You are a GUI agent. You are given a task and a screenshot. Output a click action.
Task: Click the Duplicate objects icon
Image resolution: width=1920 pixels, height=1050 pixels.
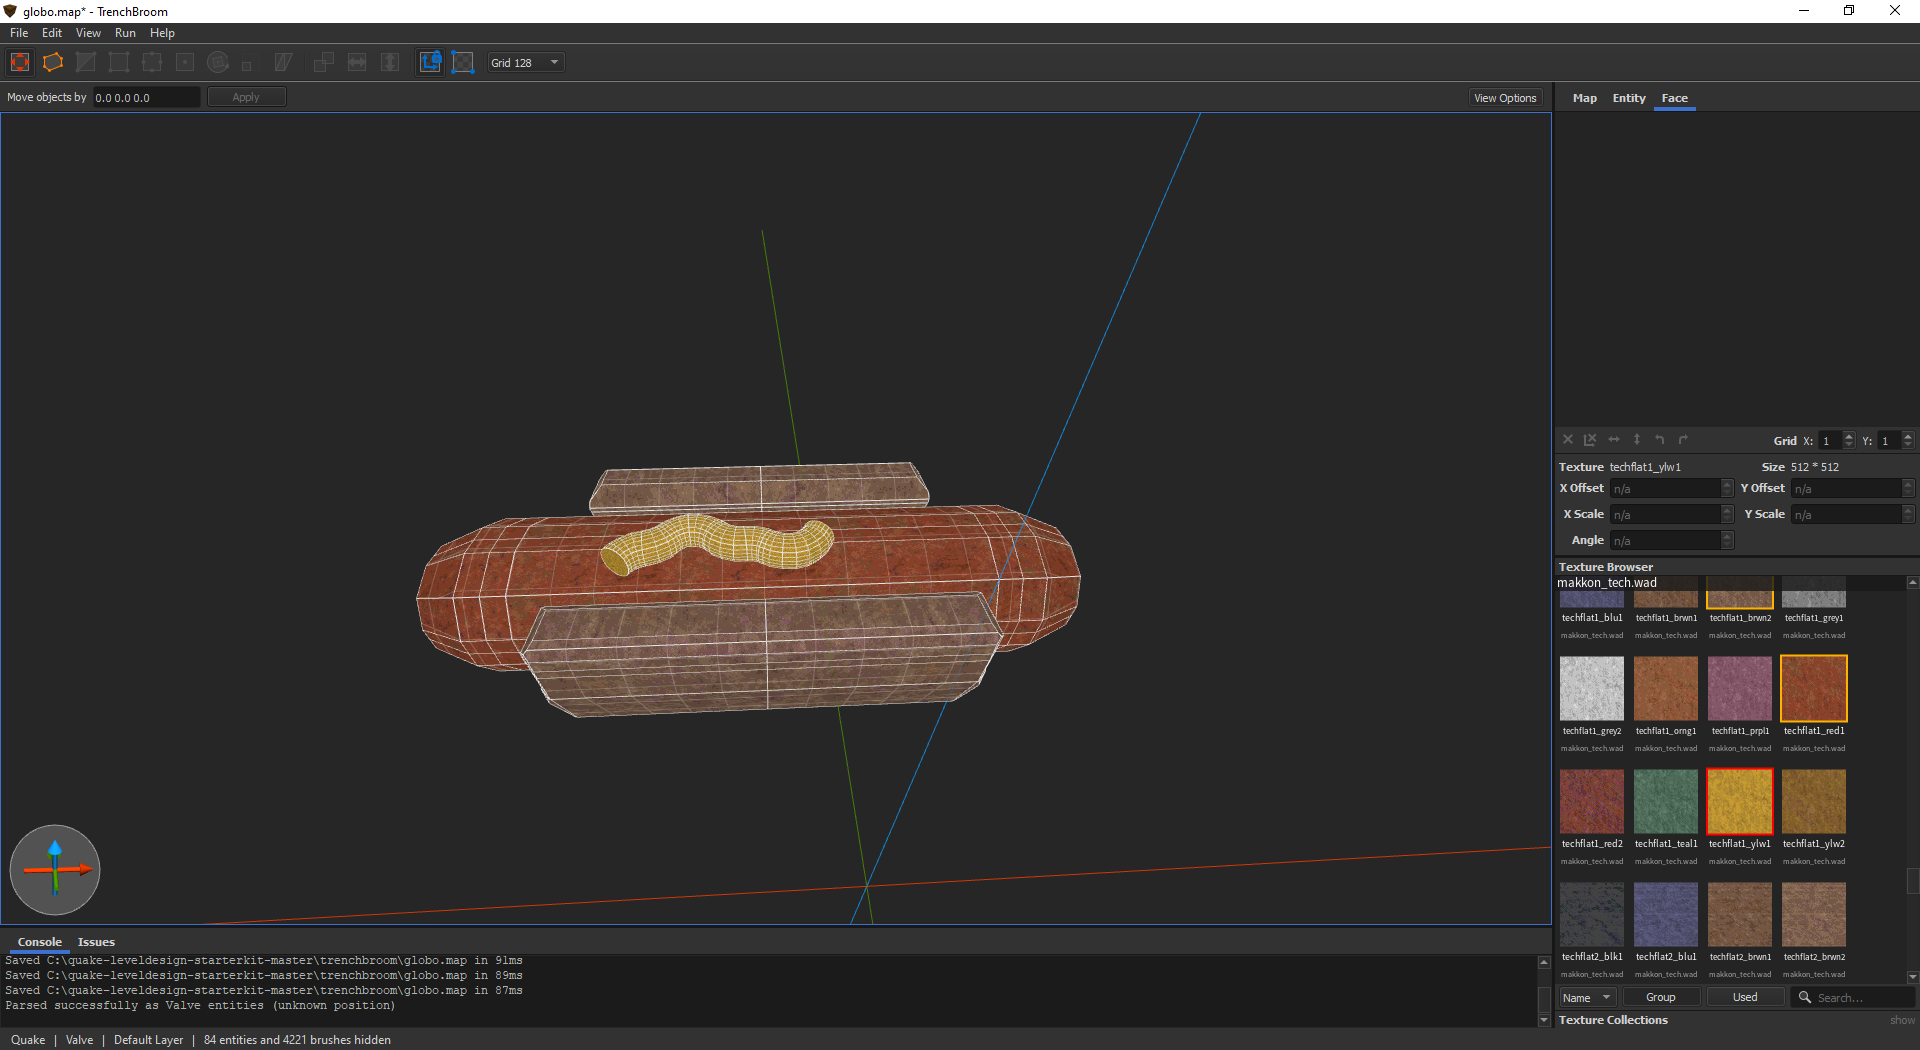click(324, 62)
